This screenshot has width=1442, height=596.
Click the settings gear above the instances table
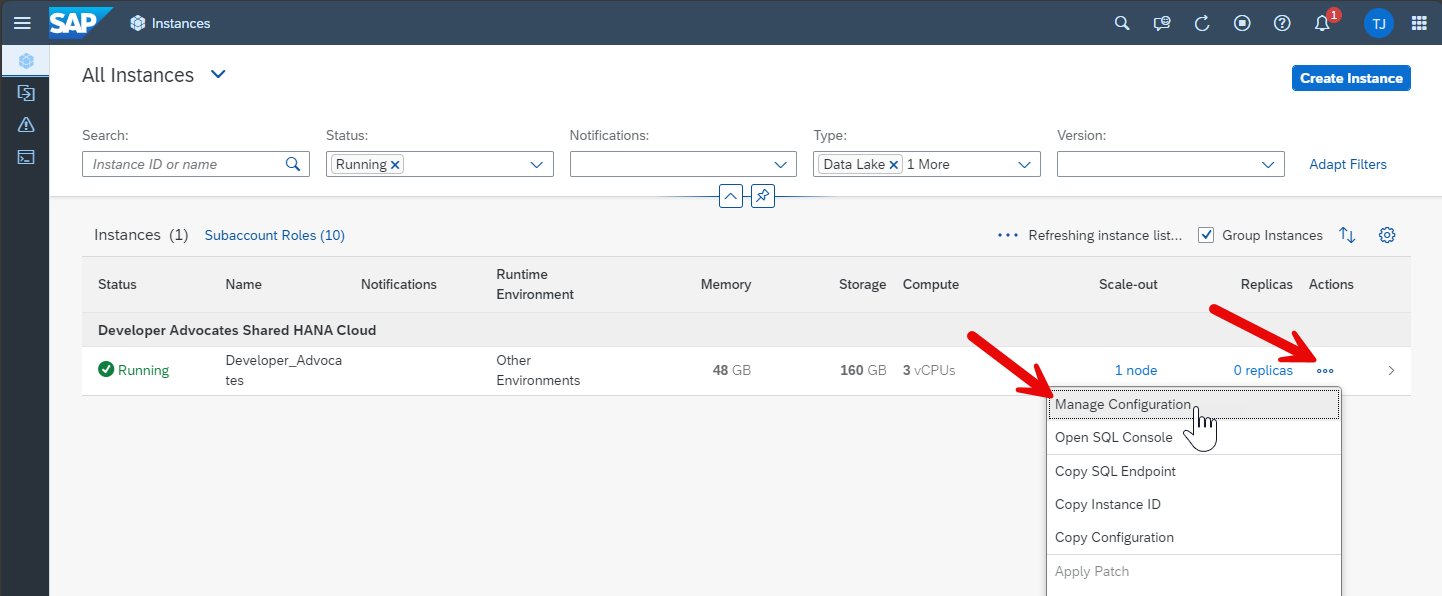pos(1387,234)
